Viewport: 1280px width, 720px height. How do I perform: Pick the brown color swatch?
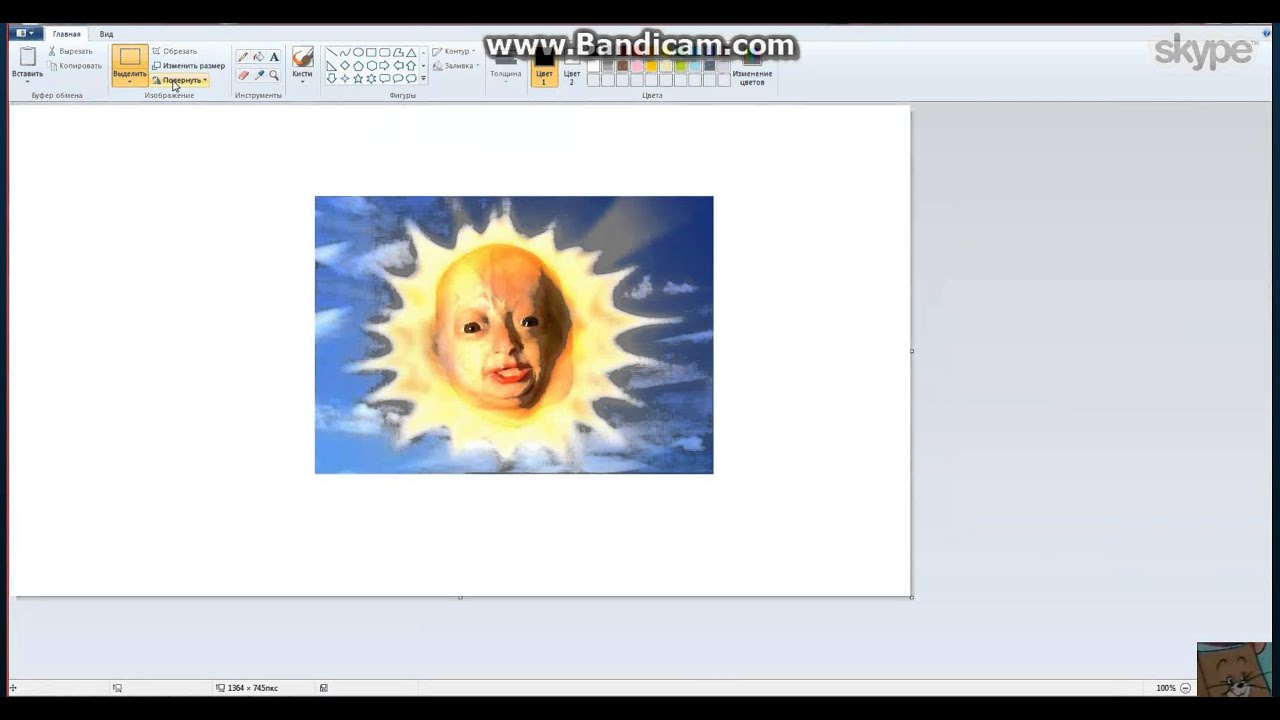tap(622, 66)
